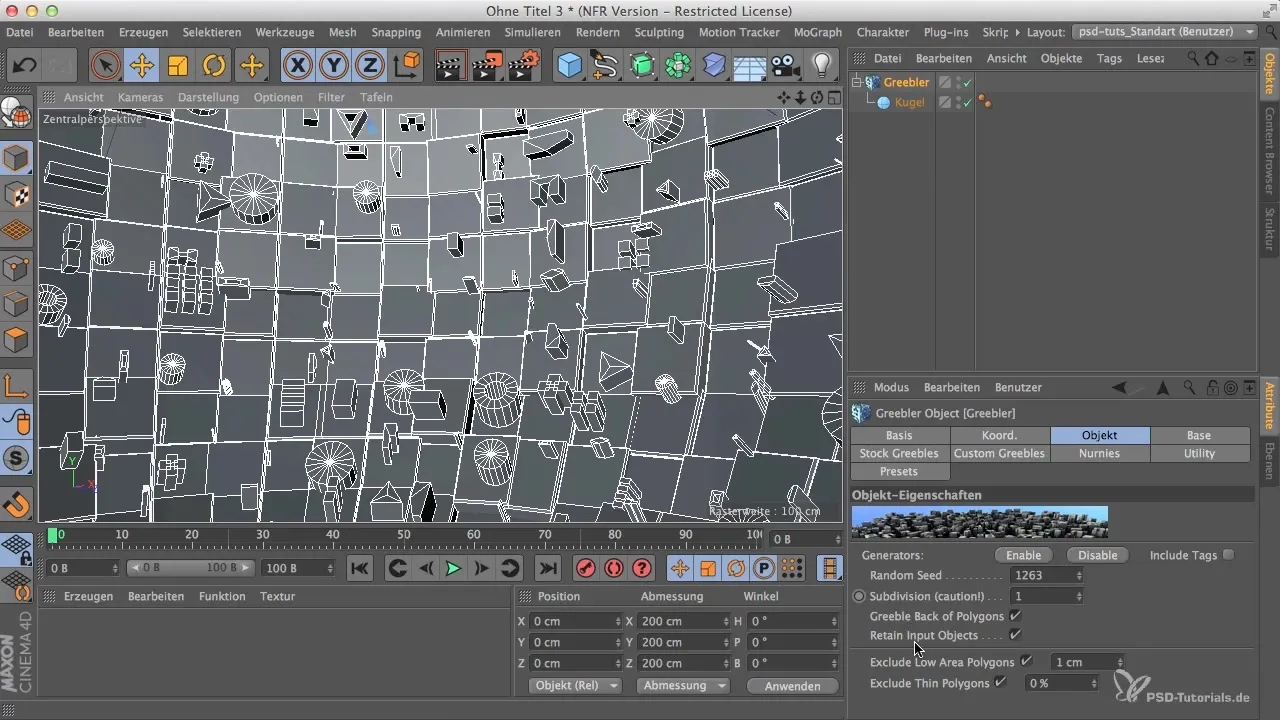
Task: Click the coordinate system icon
Action: 407,66
